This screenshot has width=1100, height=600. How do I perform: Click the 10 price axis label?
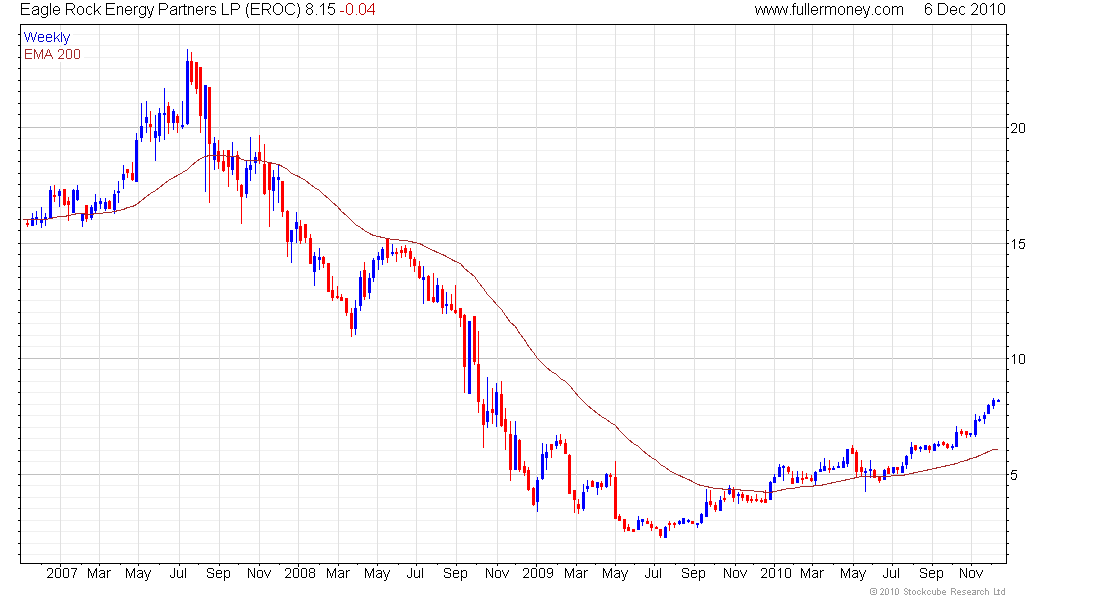pos(1017,359)
